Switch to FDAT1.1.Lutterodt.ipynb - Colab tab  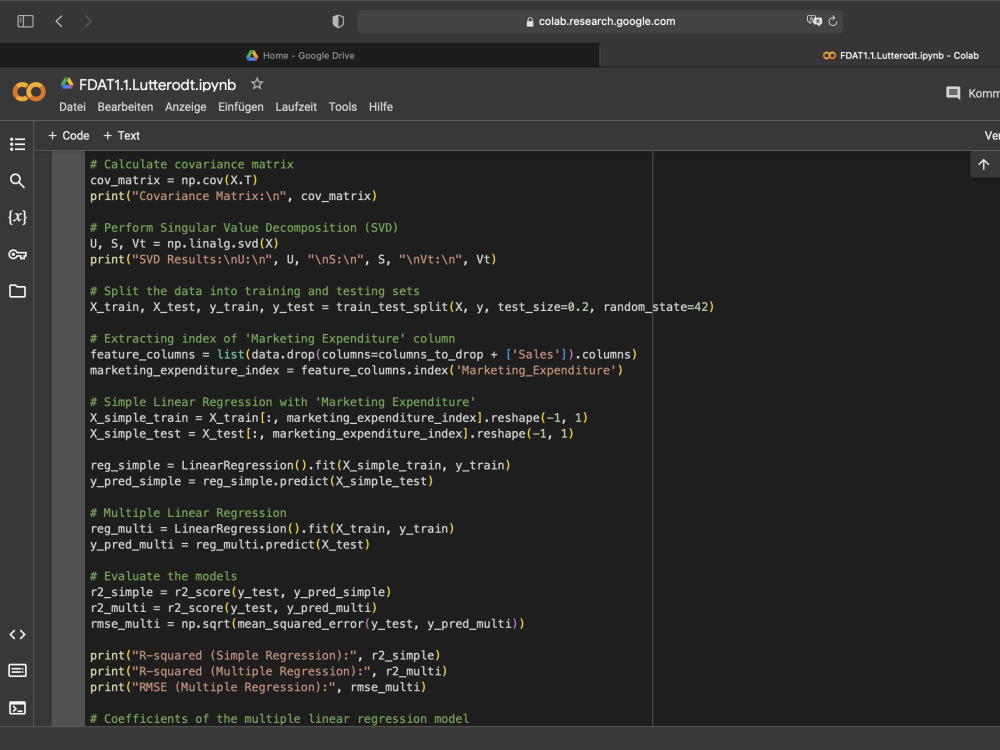click(x=900, y=55)
